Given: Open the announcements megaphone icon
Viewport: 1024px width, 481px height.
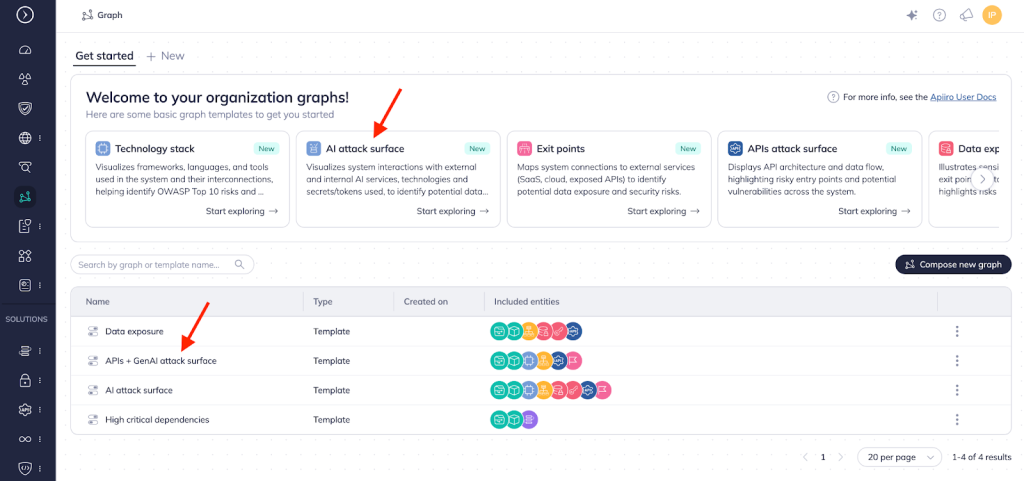Looking at the screenshot, I should [966, 15].
